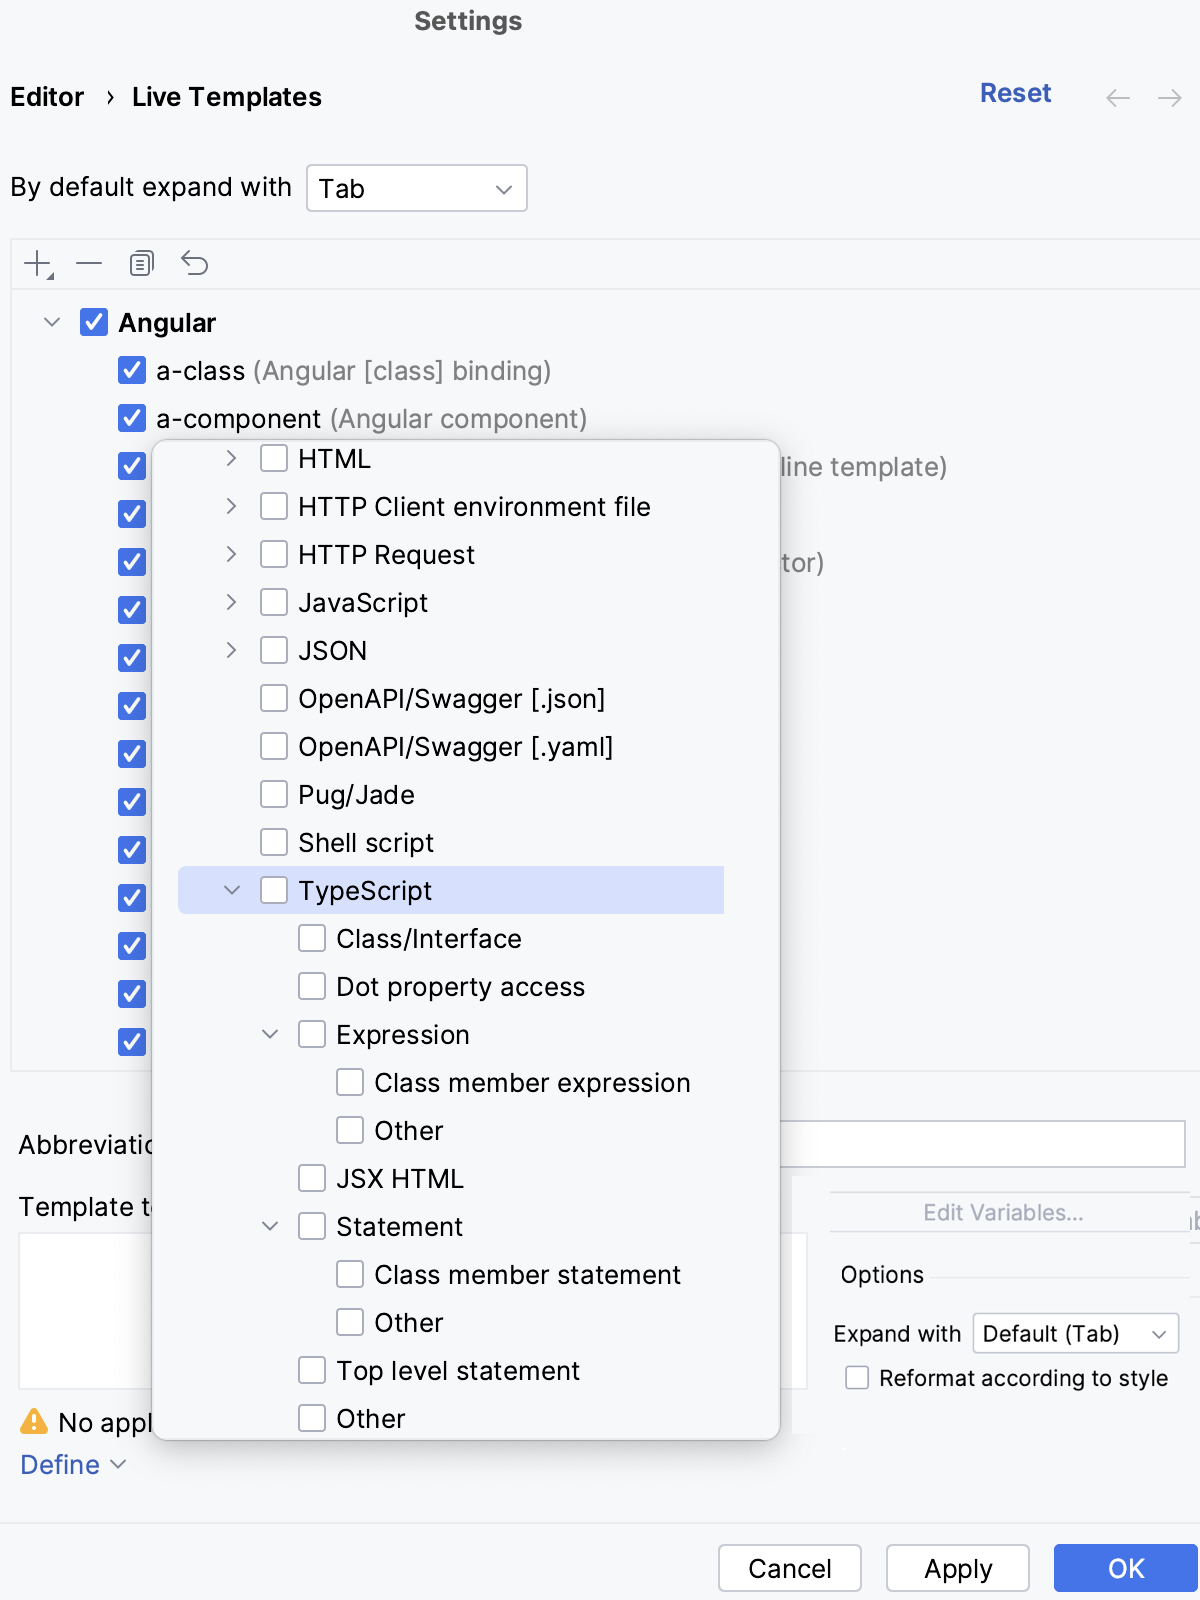Enable the TypeScript context checkbox
The width and height of the screenshot is (1200, 1600).
(274, 890)
